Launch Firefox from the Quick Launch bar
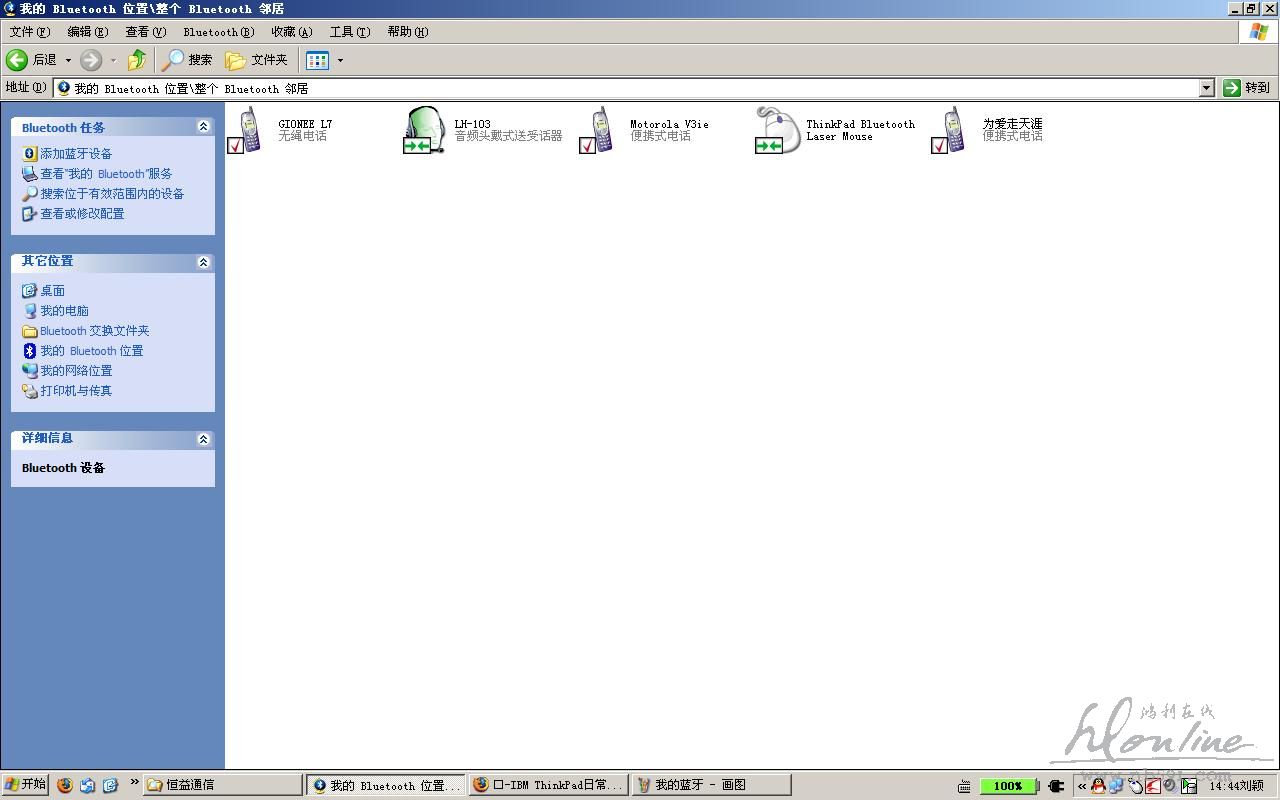This screenshot has height=800, width=1280. click(x=65, y=785)
